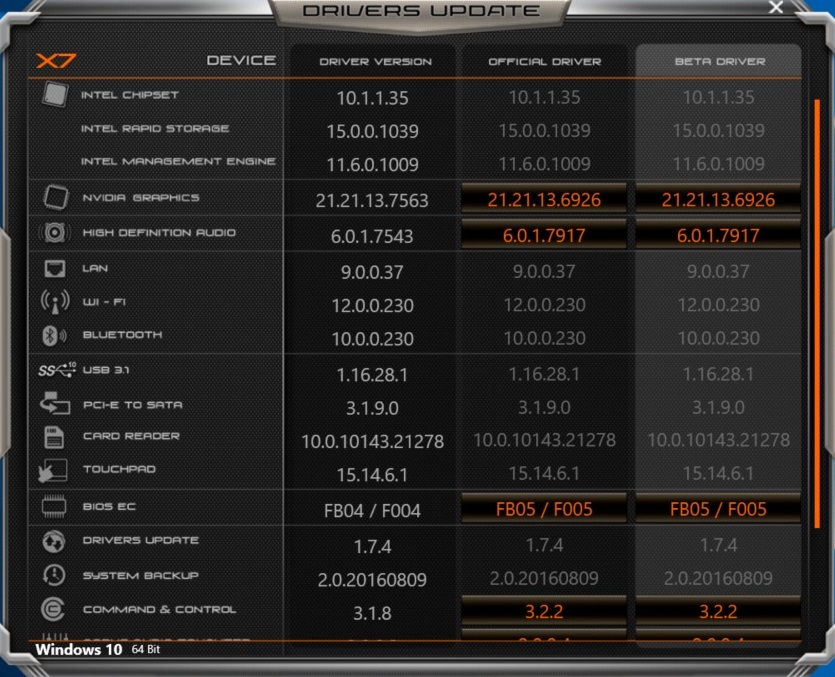Screen dimensions: 835x677
Task: Click the High Definition Audio speaker icon
Action: [x=54, y=233]
